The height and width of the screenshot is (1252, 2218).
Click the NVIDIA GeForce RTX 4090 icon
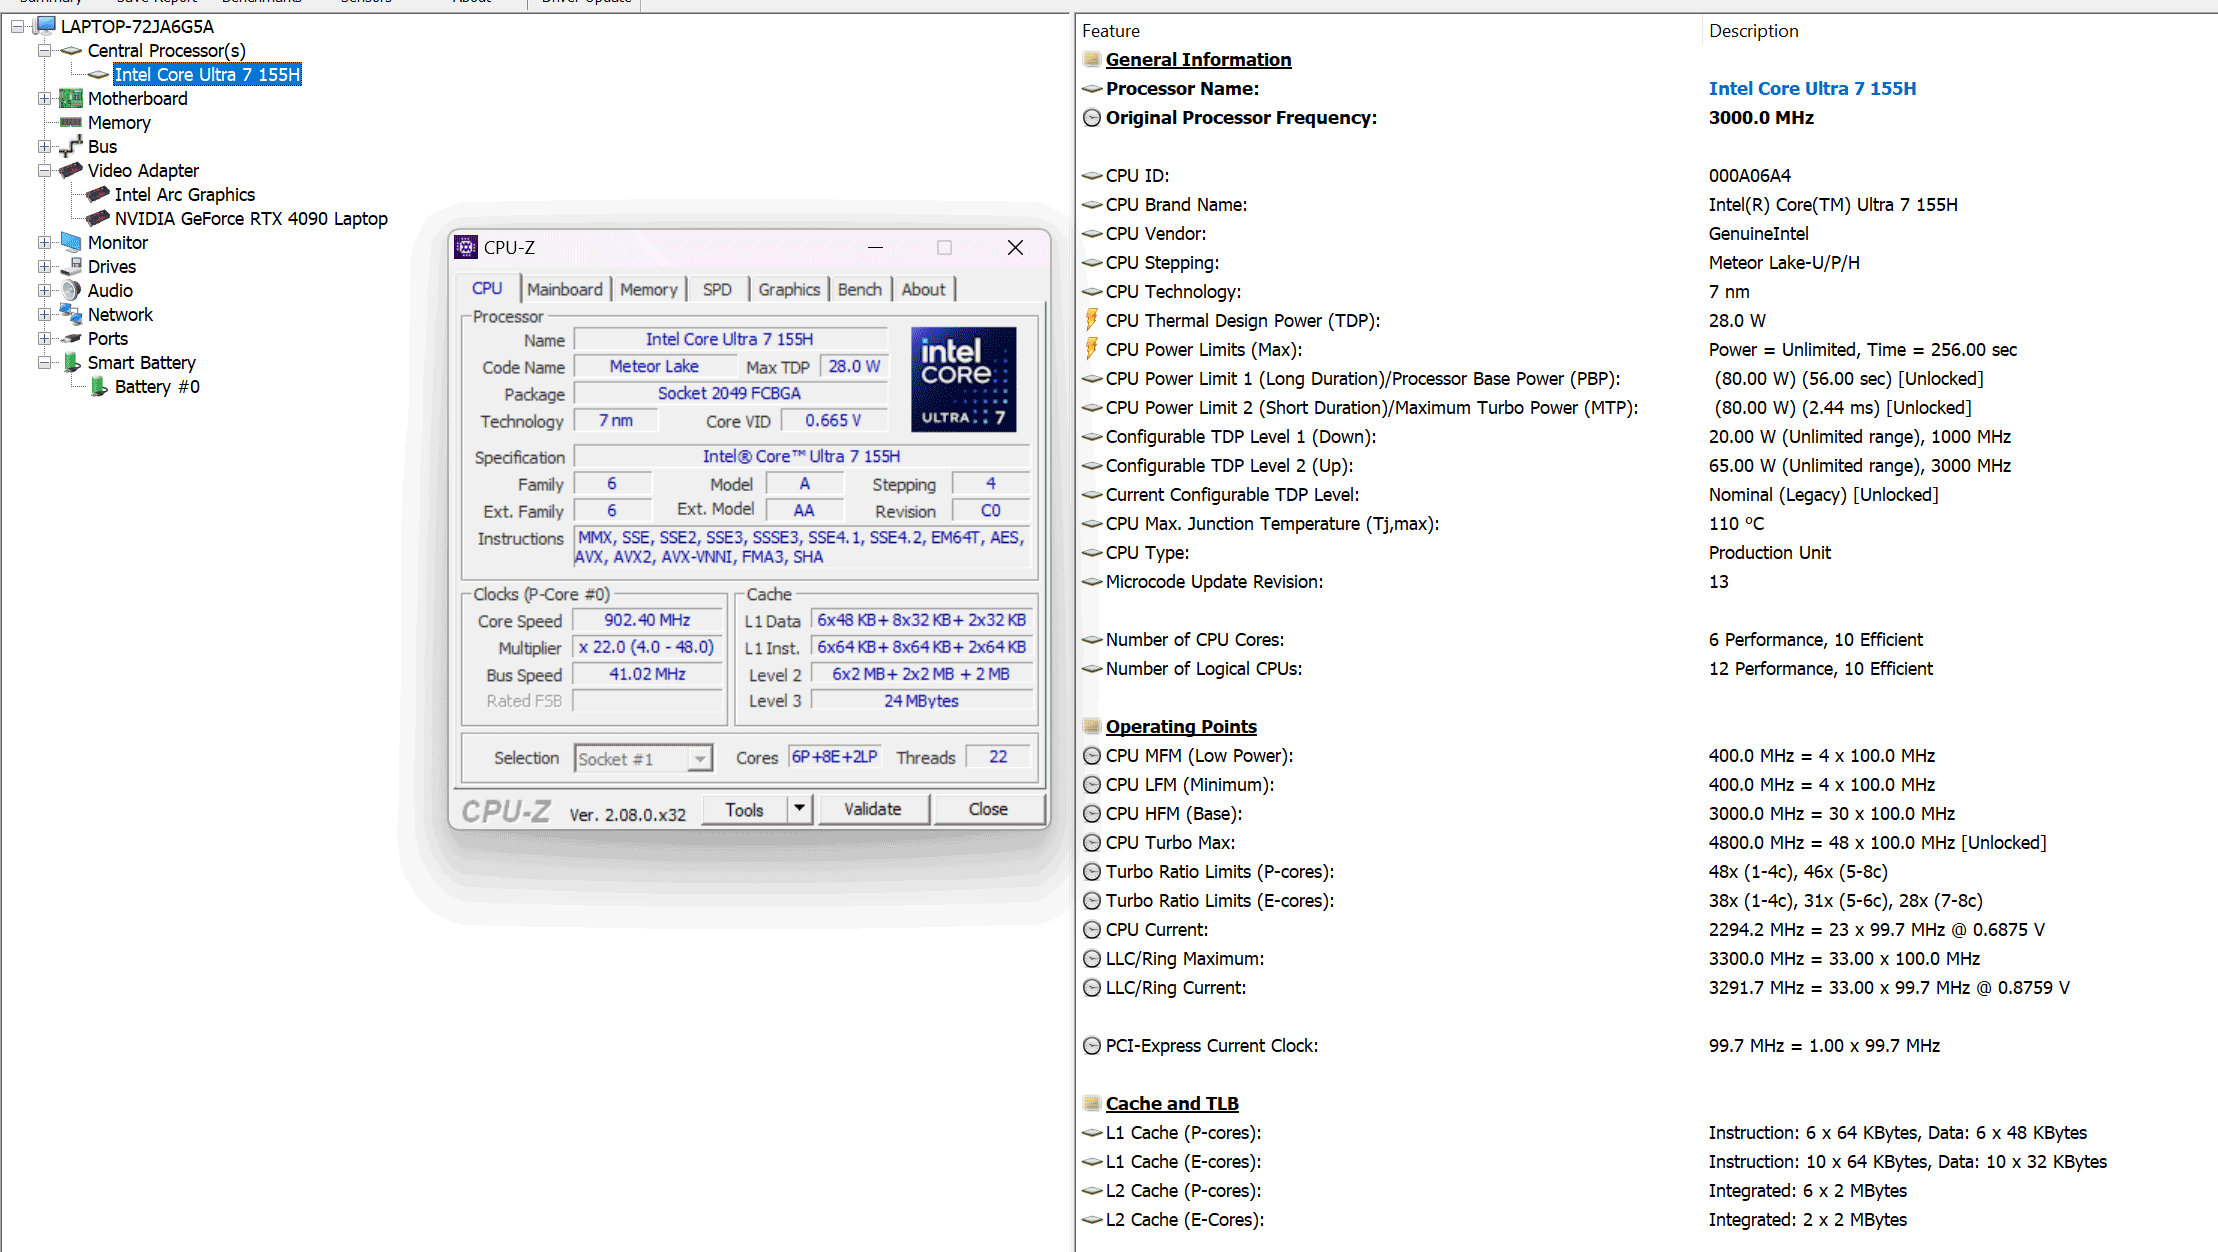(98, 218)
